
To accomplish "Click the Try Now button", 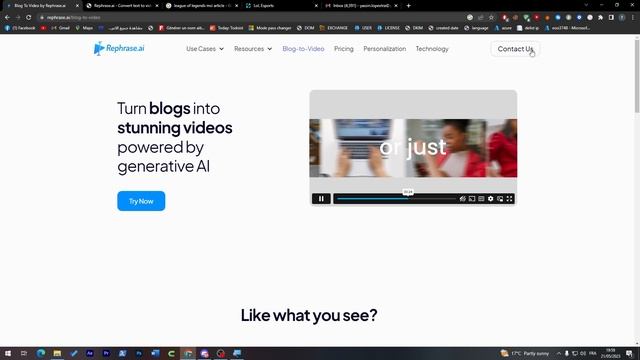I will [x=141, y=201].
